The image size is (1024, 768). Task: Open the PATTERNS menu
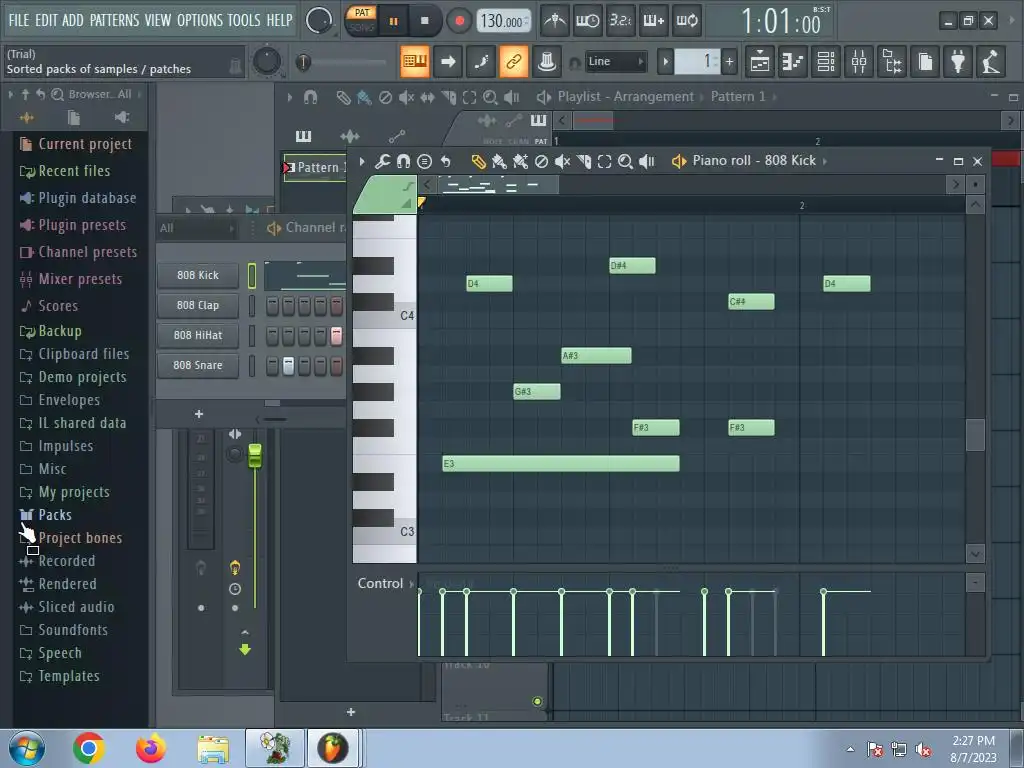(114, 20)
